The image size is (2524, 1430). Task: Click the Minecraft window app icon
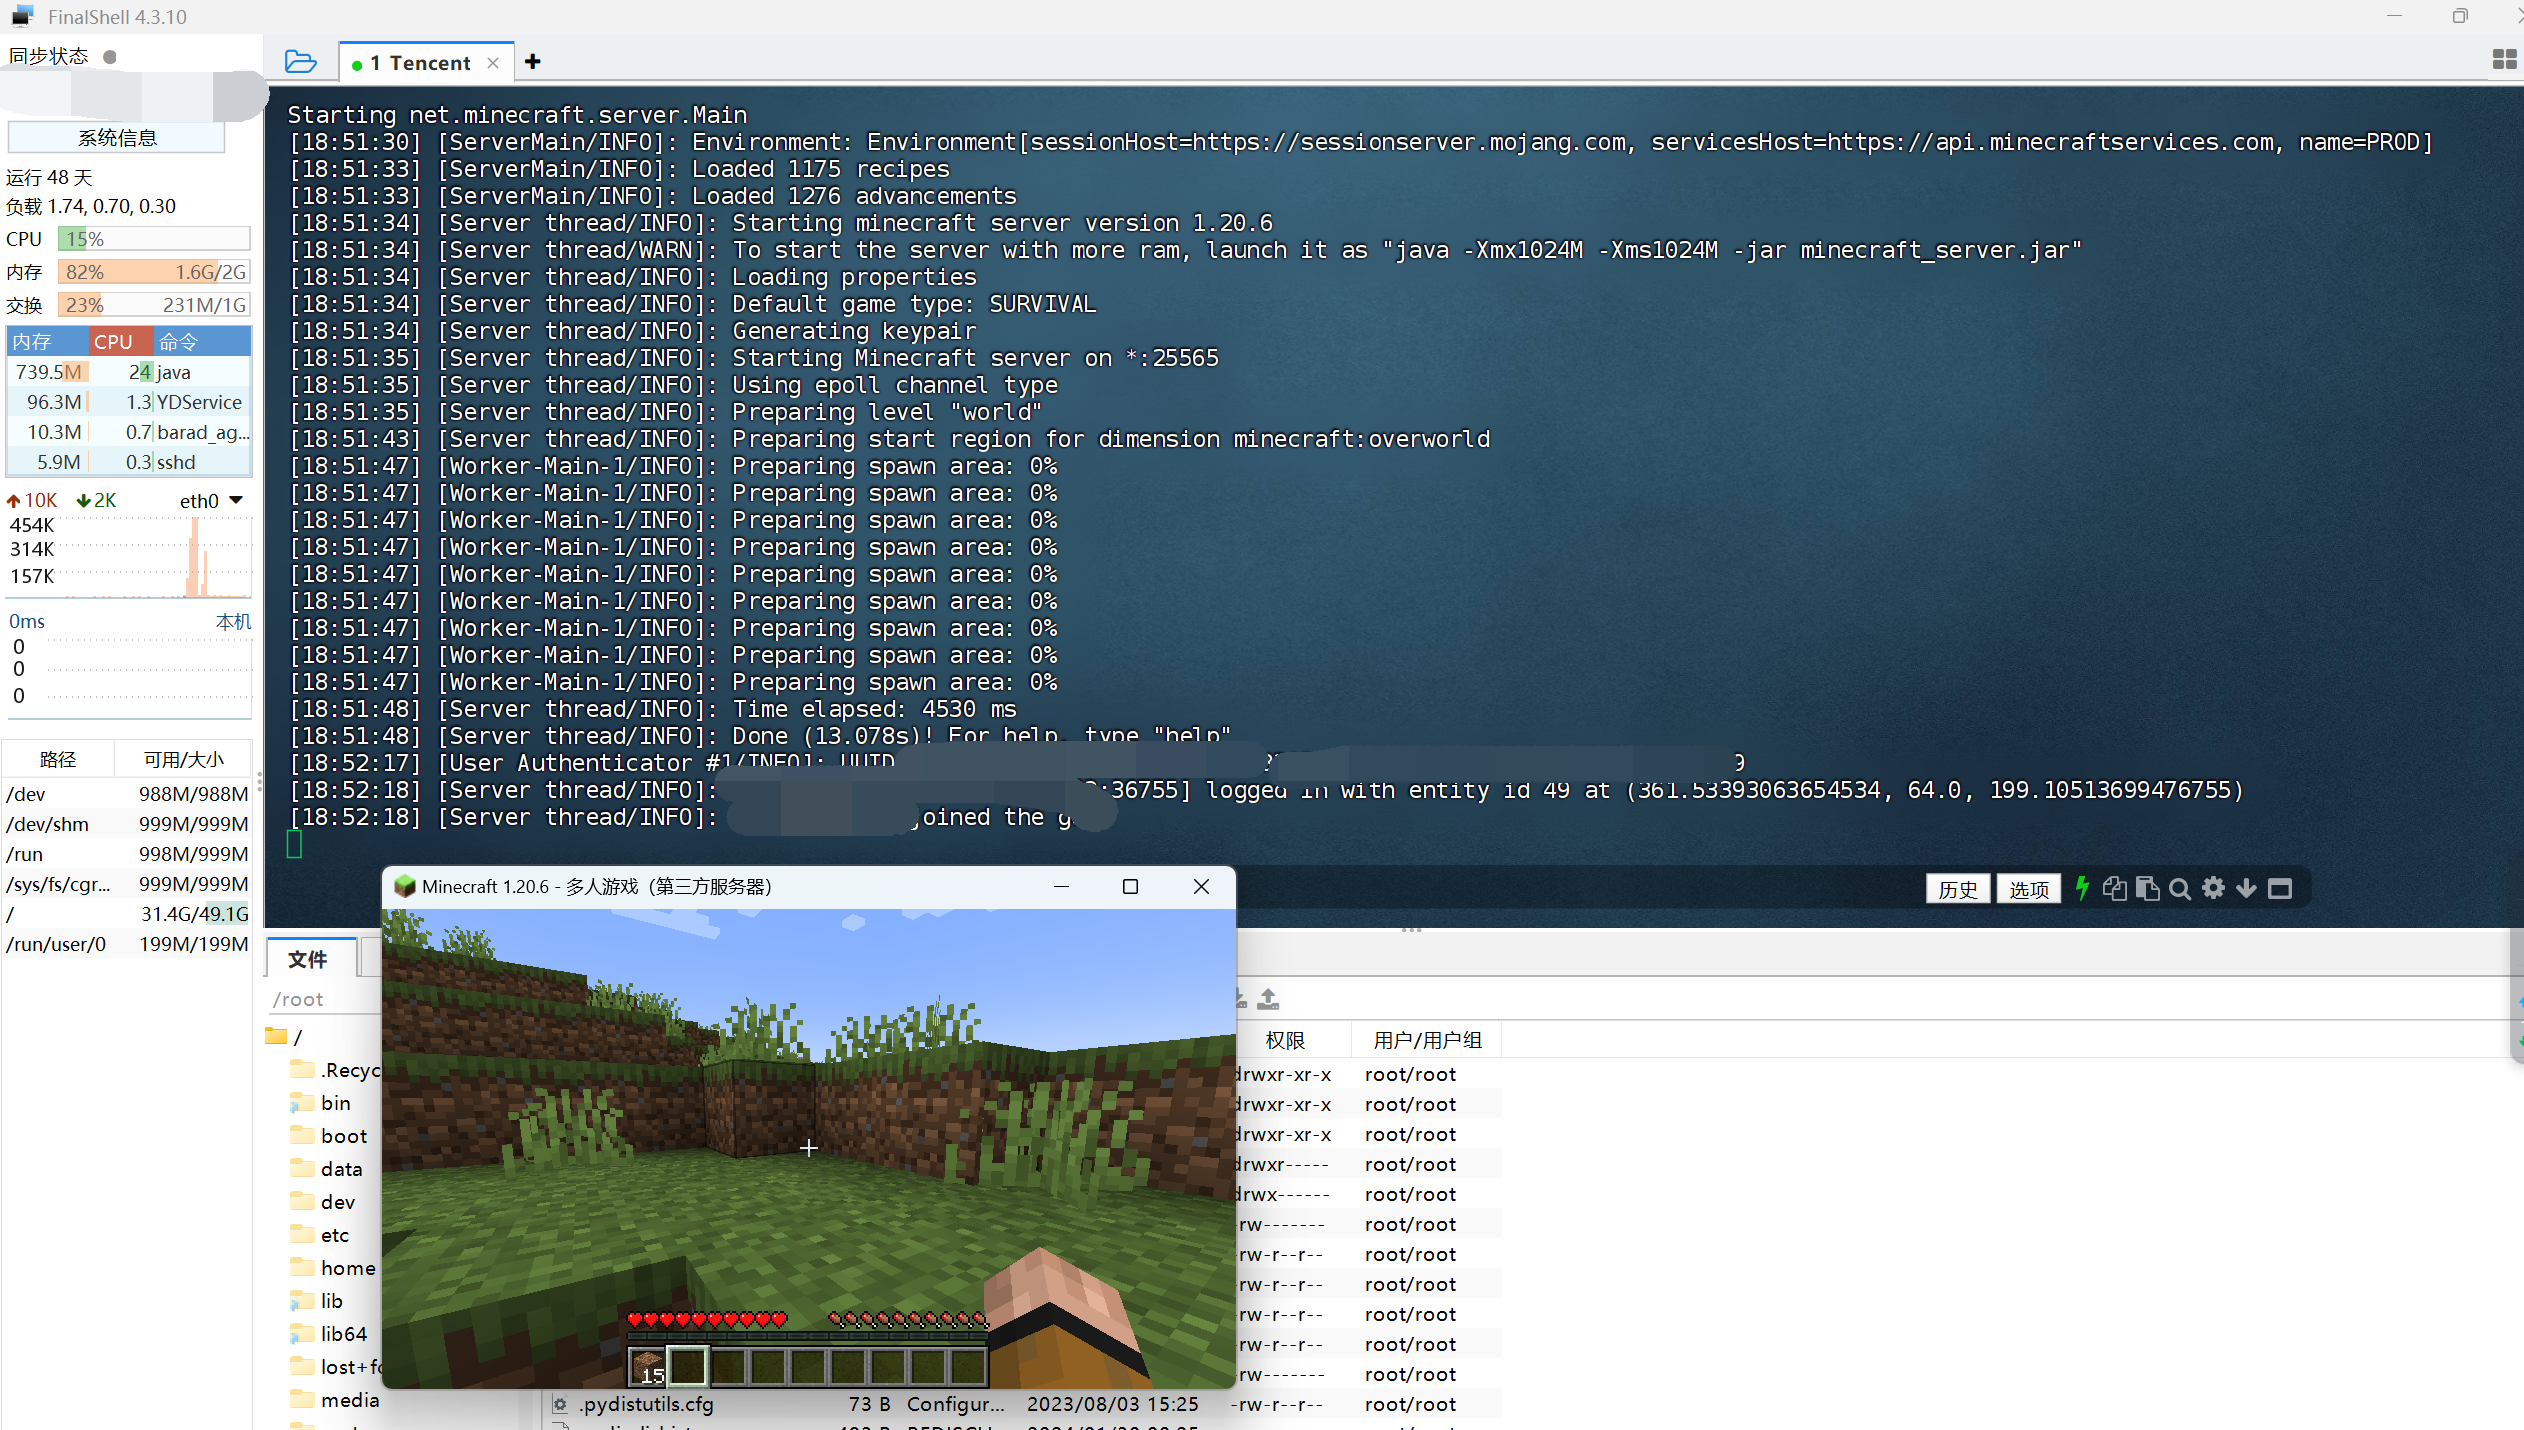(404, 886)
